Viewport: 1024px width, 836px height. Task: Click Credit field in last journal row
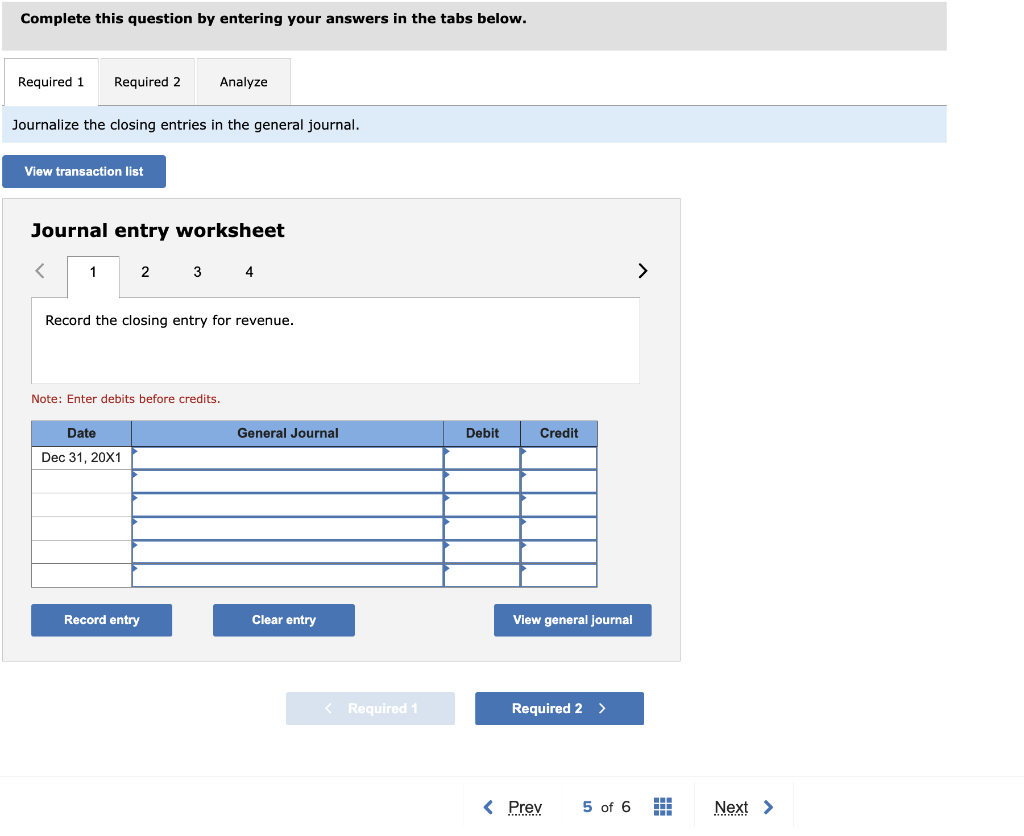point(559,575)
